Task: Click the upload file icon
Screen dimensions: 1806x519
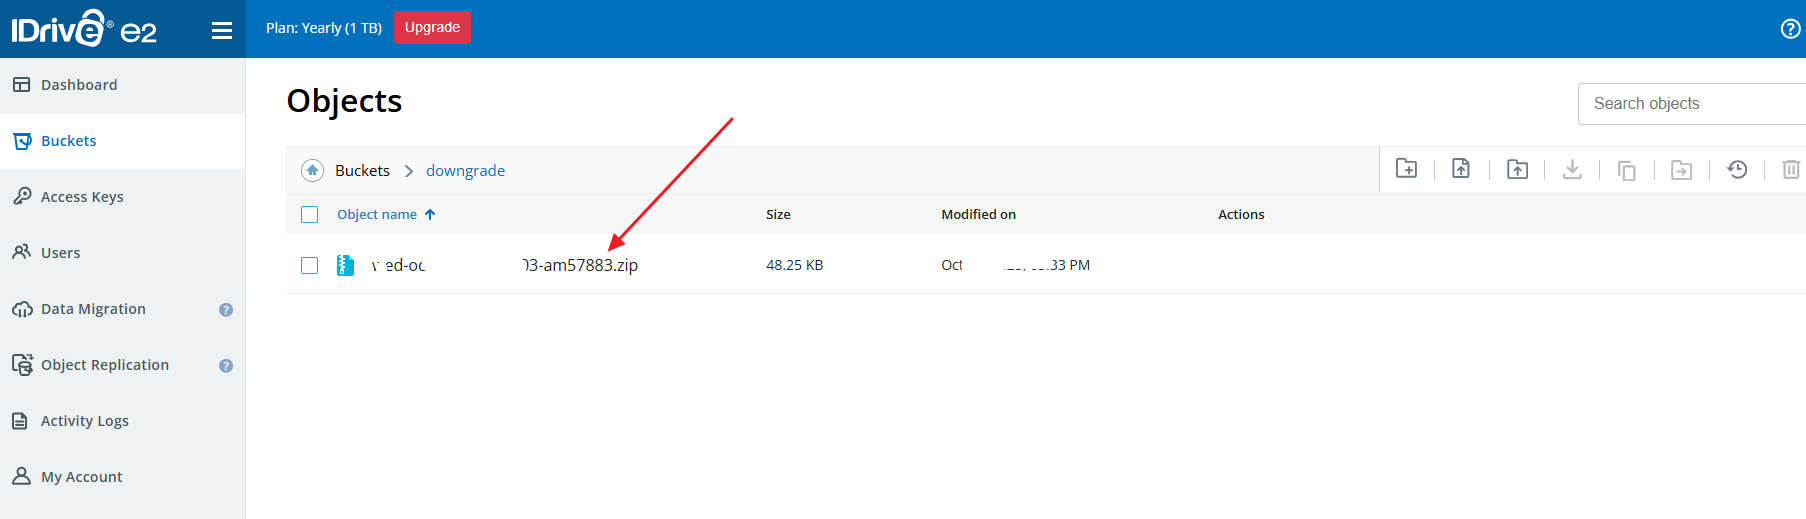Action: [x=1461, y=169]
